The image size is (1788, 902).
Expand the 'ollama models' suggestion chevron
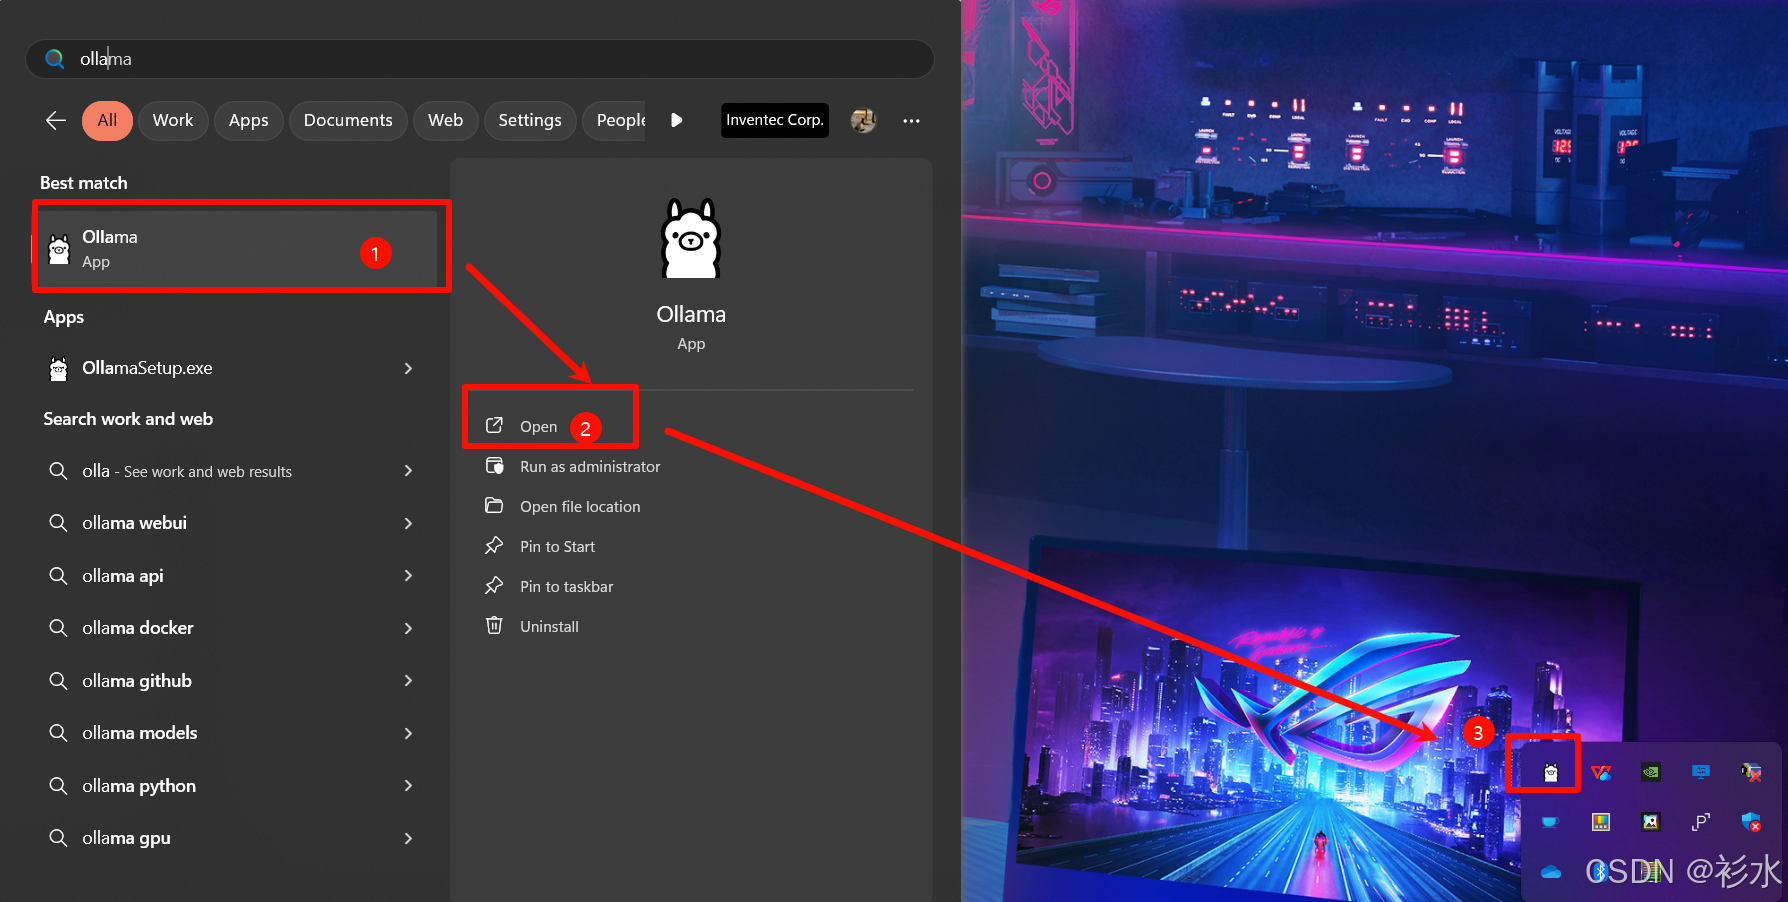[408, 733]
